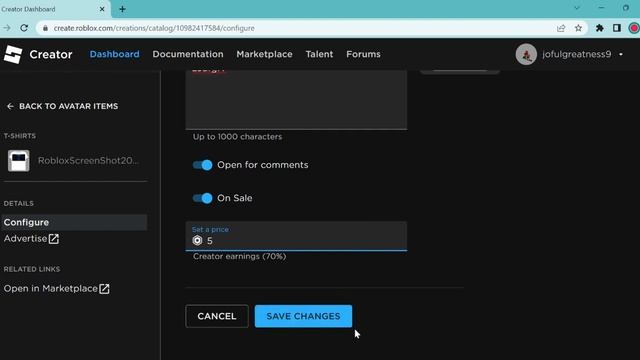Click the RobloxScreenShot20... item name
Screen dimensions: 640x360
88,160
